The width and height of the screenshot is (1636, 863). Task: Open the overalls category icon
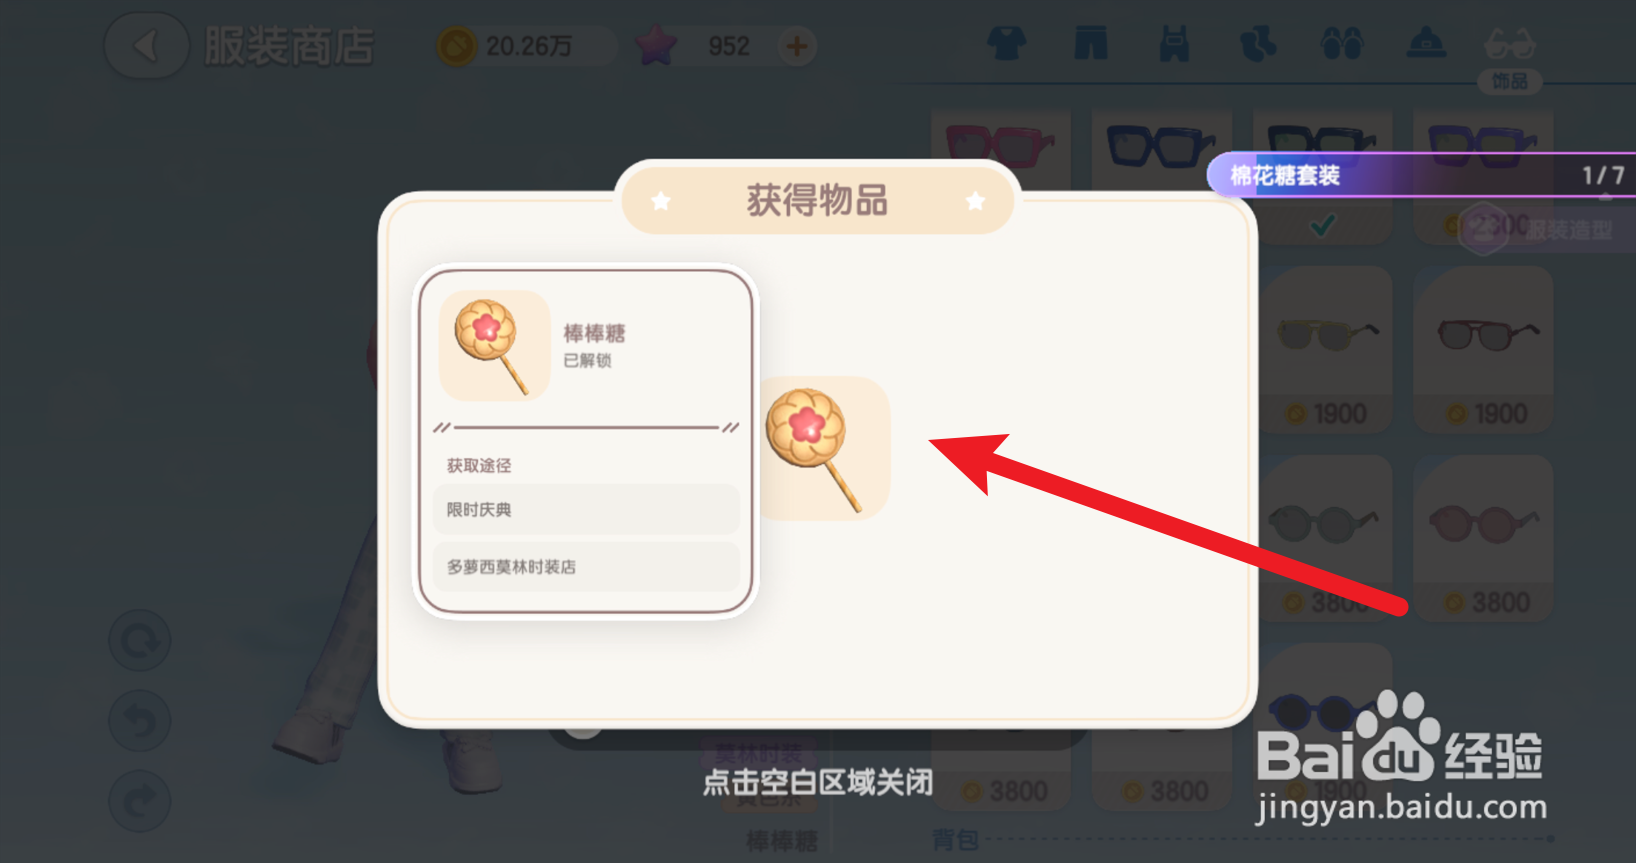pos(1174,44)
